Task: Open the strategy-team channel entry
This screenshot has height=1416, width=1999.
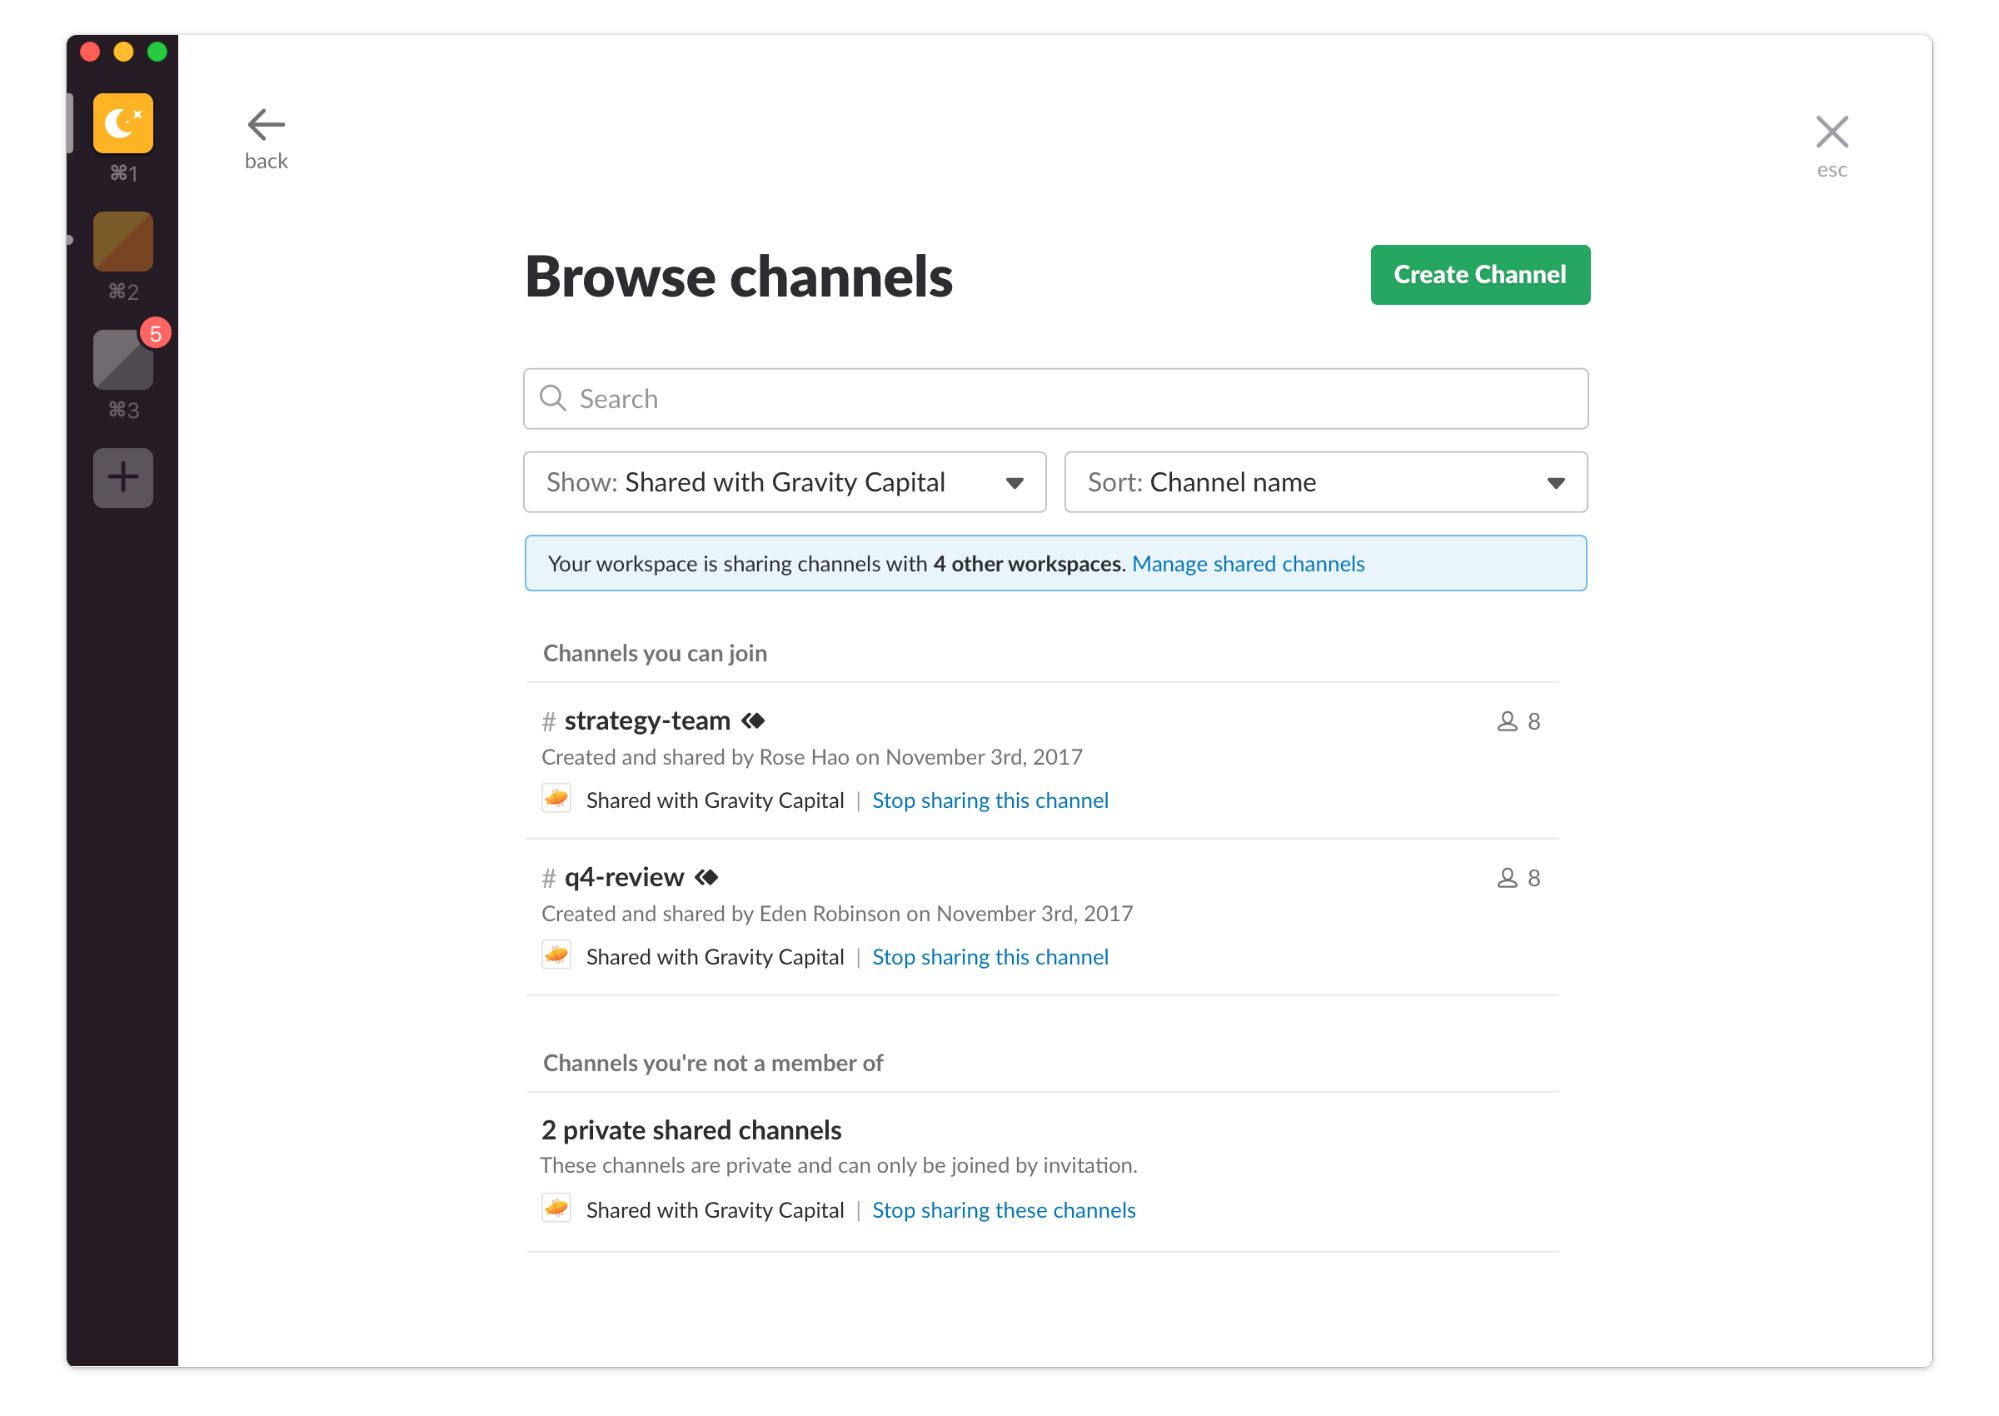Action: point(647,721)
